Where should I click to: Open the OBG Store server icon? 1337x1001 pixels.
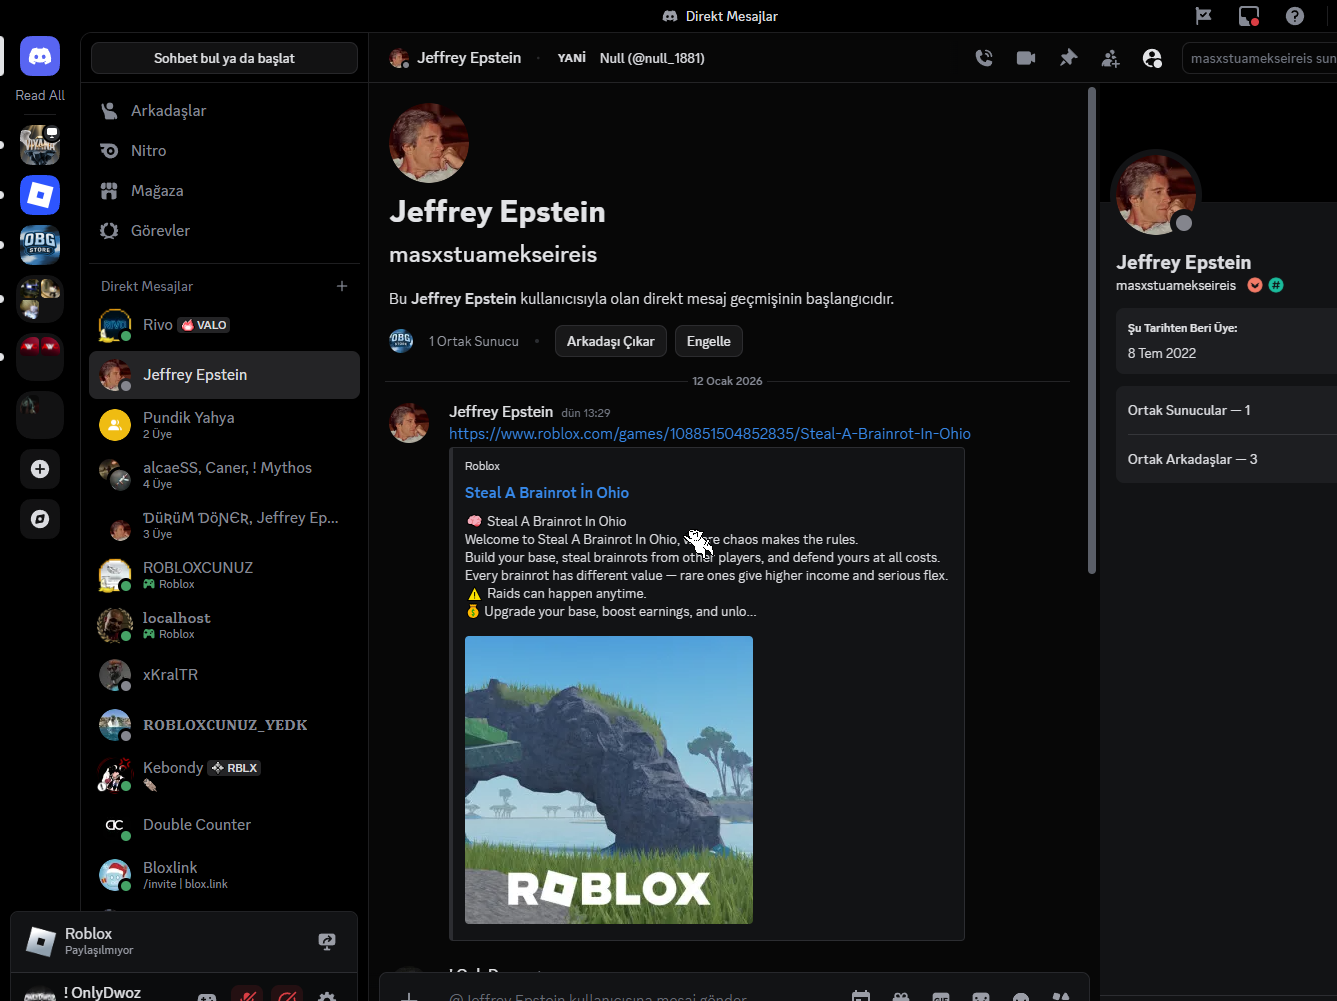tap(40, 245)
